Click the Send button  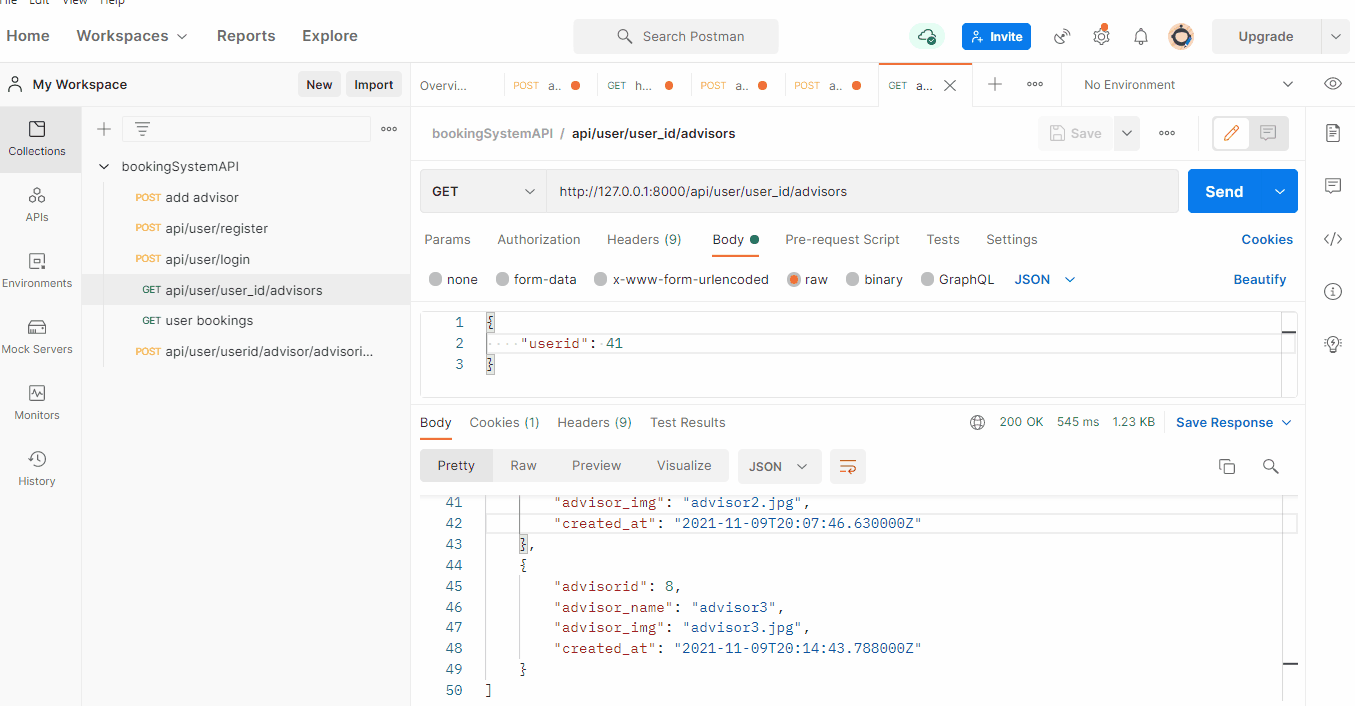[1224, 192]
